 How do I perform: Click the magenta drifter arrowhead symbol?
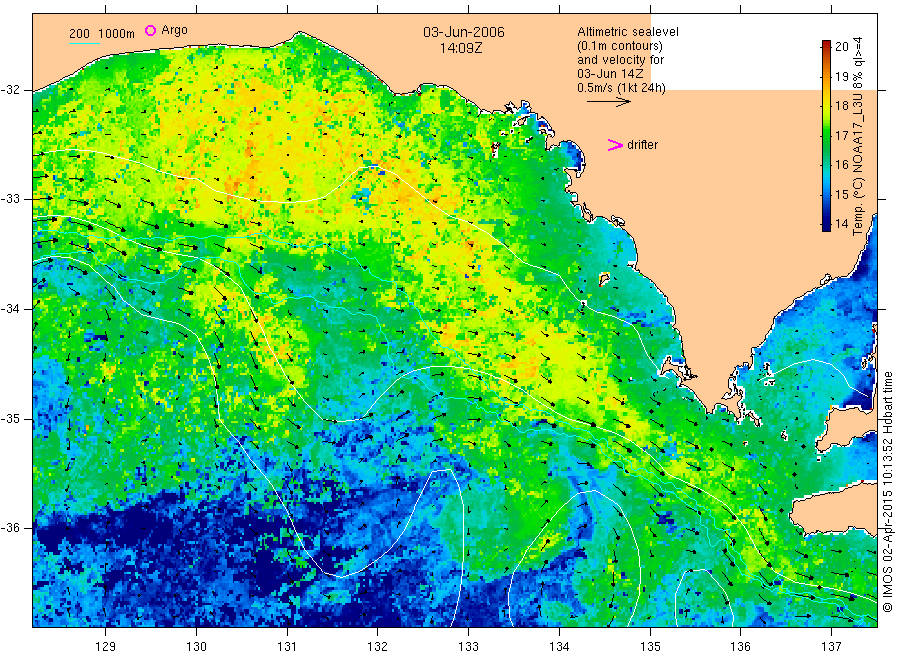pyautogui.click(x=615, y=145)
